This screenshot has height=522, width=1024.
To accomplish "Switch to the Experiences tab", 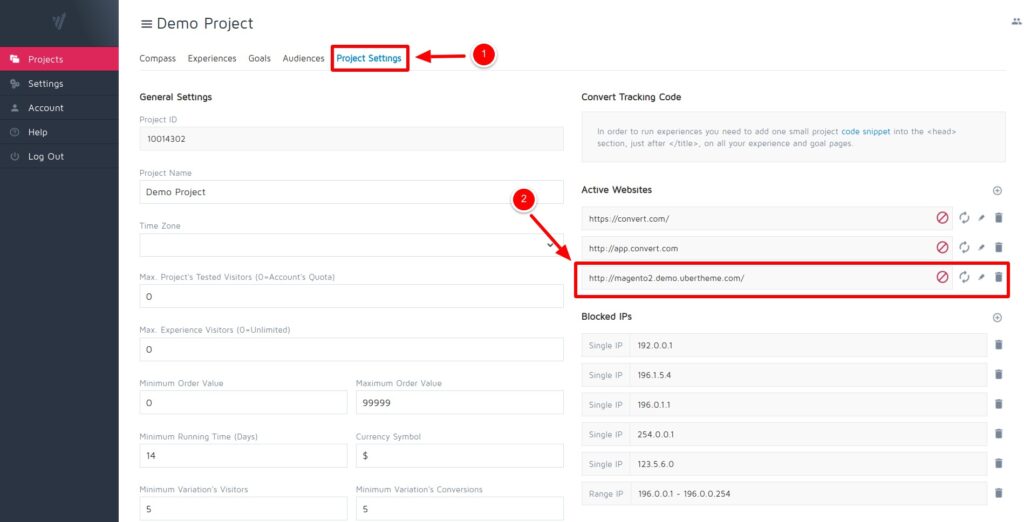I will tap(212, 58).
